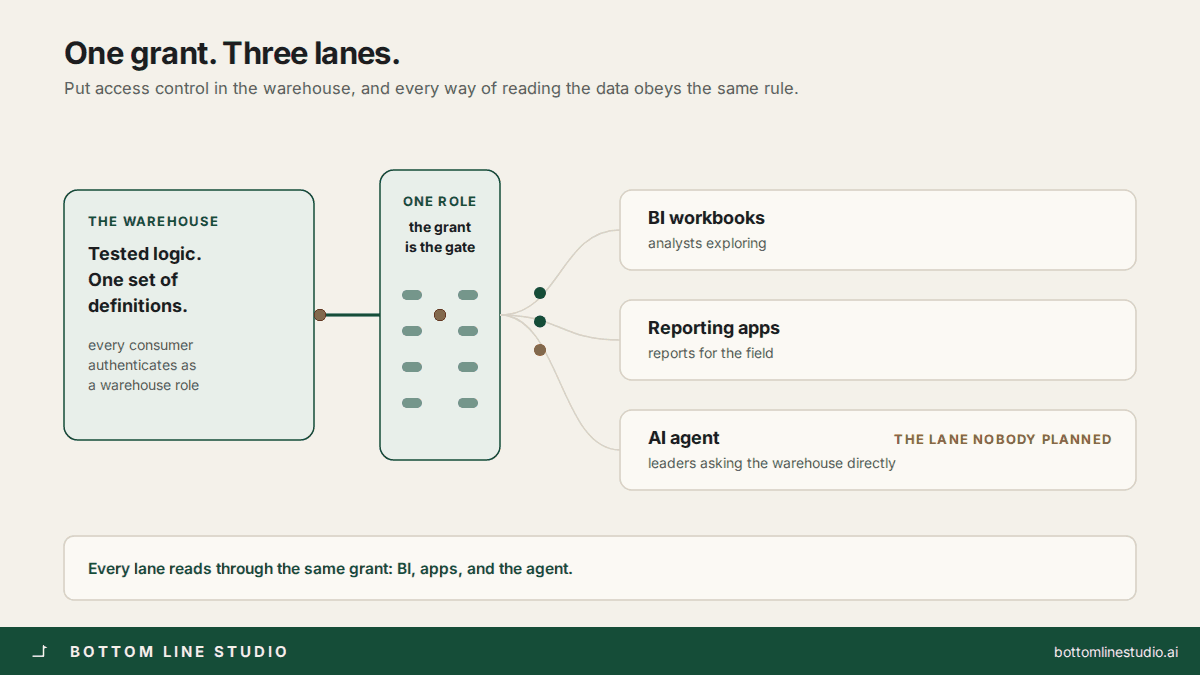The height and width of the screenshot is (675, 1200).
Task: Click "THE WAREHOUSE" label in the left card
Action: [153, 221]
